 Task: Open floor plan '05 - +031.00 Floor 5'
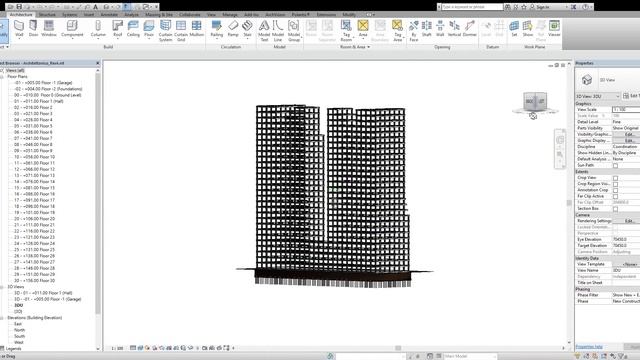click(x=33, y=126)
